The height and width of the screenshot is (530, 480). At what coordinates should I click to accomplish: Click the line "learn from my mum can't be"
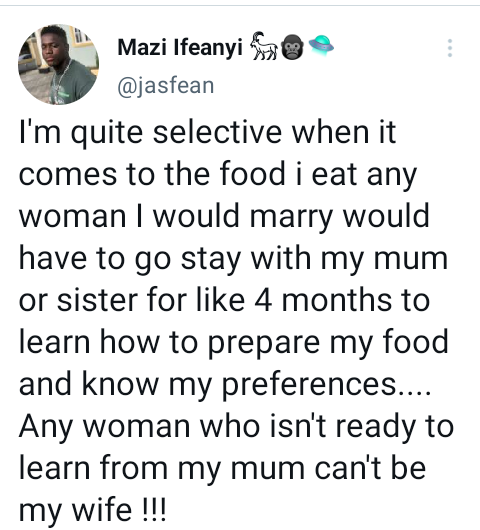pyautogui.click(x=222, y=469)
